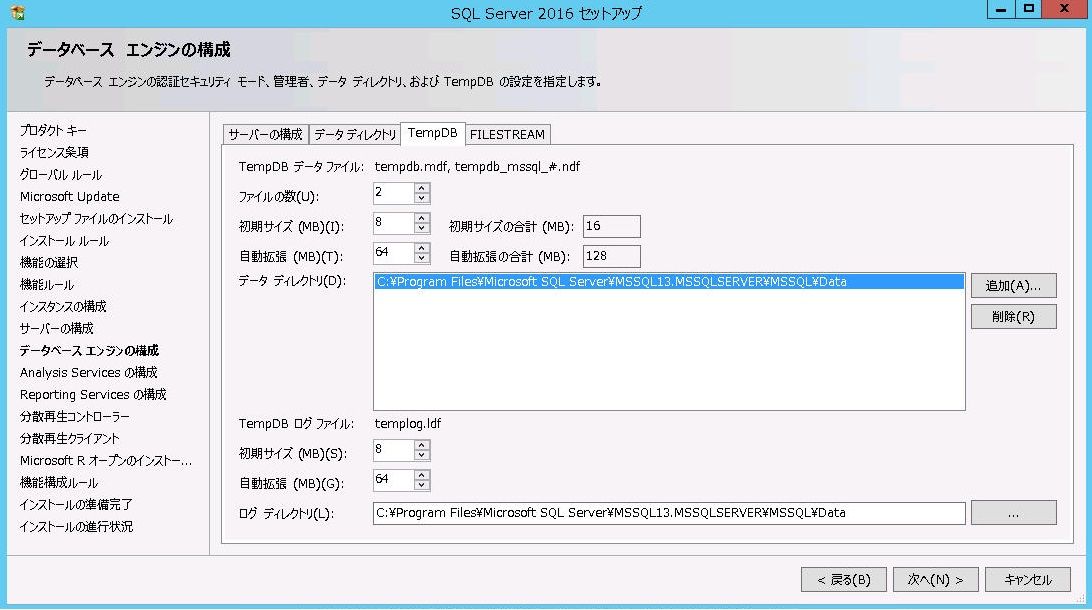The width and height of the screenshot is (1092, 610).
Task: Click 機能構成ルール in the step list
Action: [x=58, y=483]
